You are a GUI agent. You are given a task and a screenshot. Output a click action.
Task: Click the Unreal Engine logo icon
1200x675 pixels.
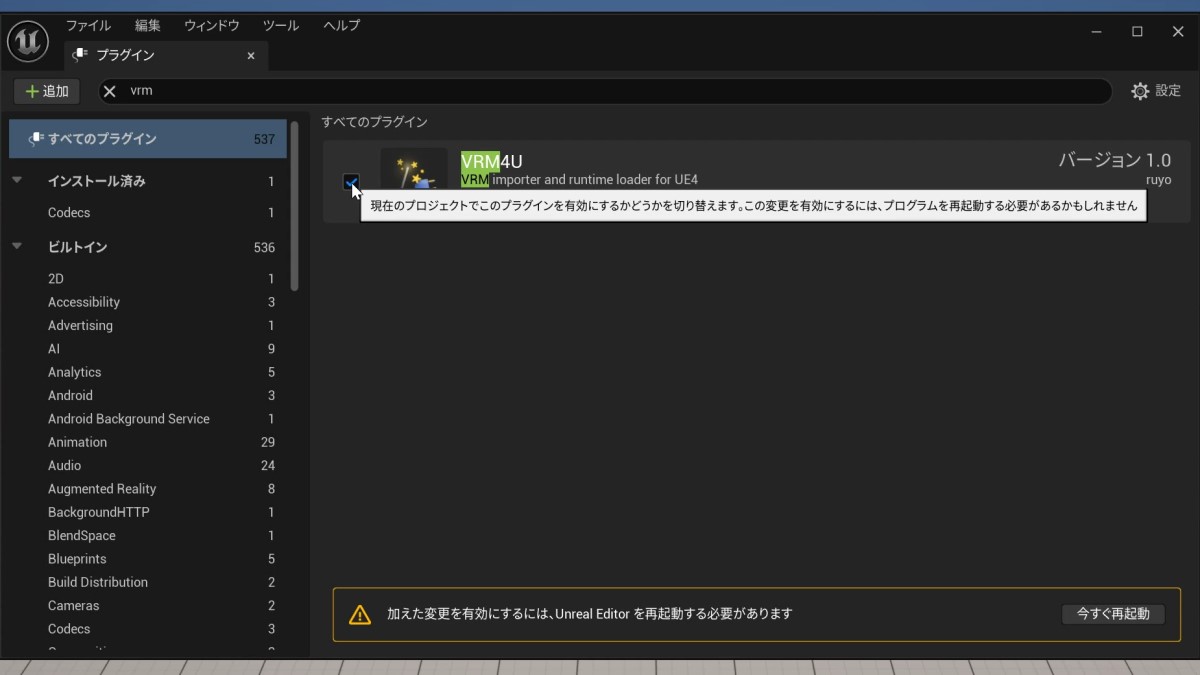(28, 42)
